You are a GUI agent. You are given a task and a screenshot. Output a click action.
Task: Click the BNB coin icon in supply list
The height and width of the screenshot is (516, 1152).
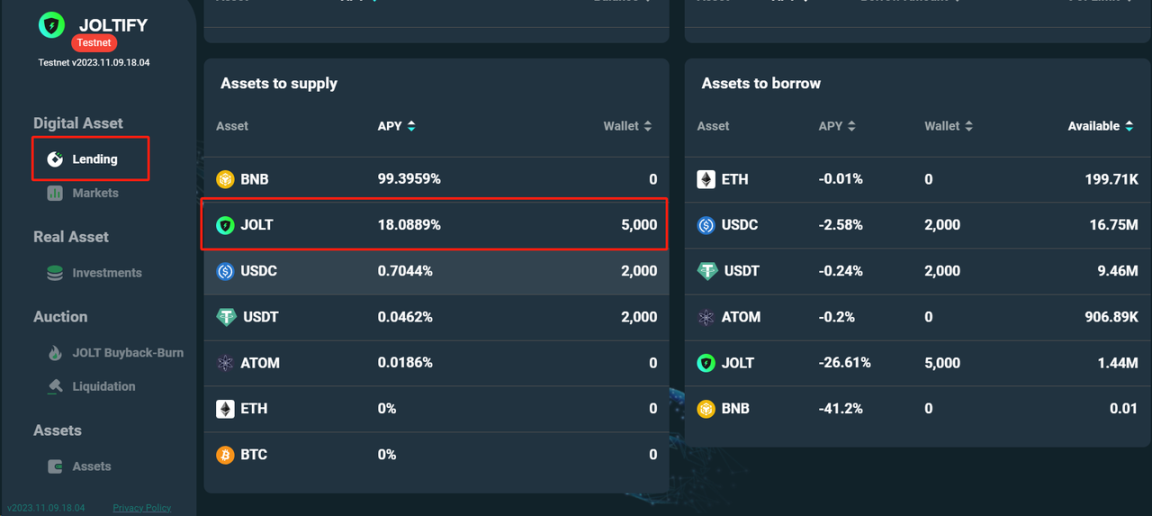[x=225, y=179]
